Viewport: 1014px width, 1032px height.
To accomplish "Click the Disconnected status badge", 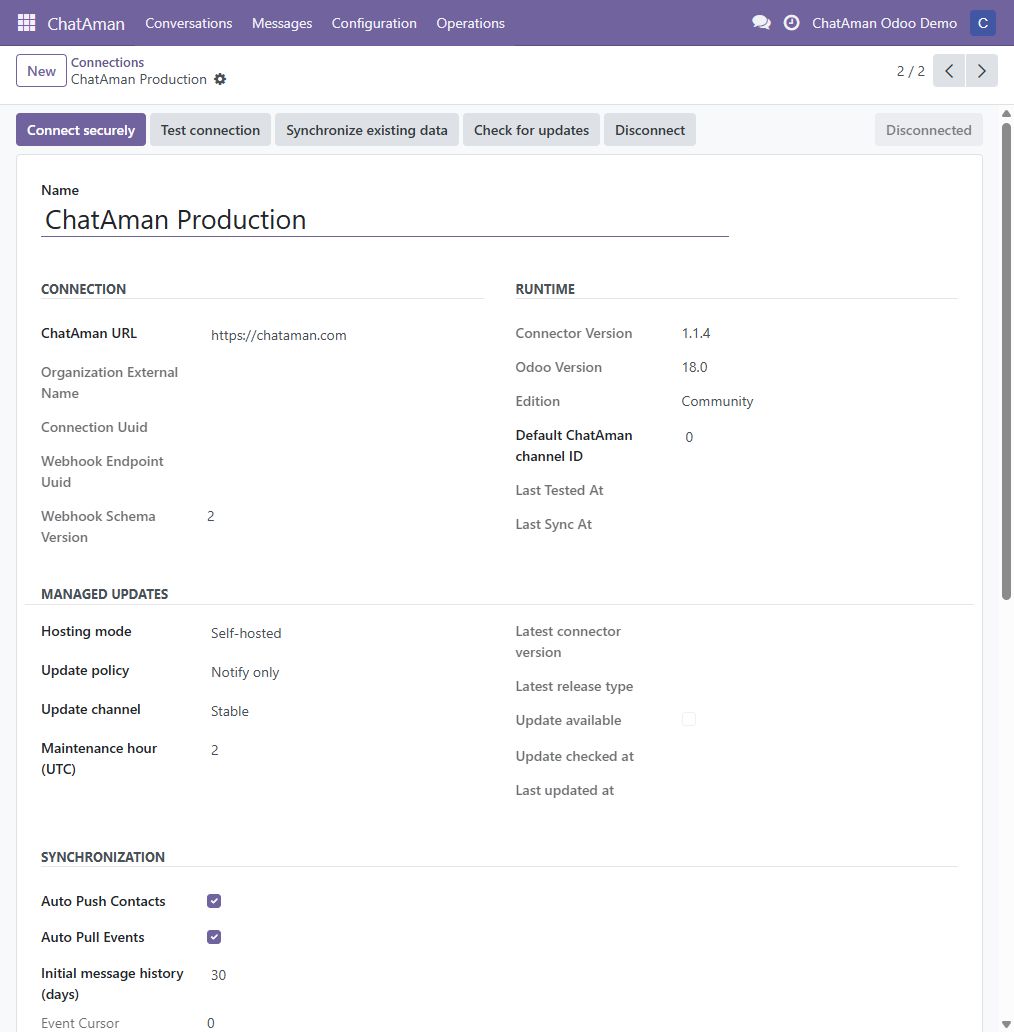I will (x=928, y=130).
